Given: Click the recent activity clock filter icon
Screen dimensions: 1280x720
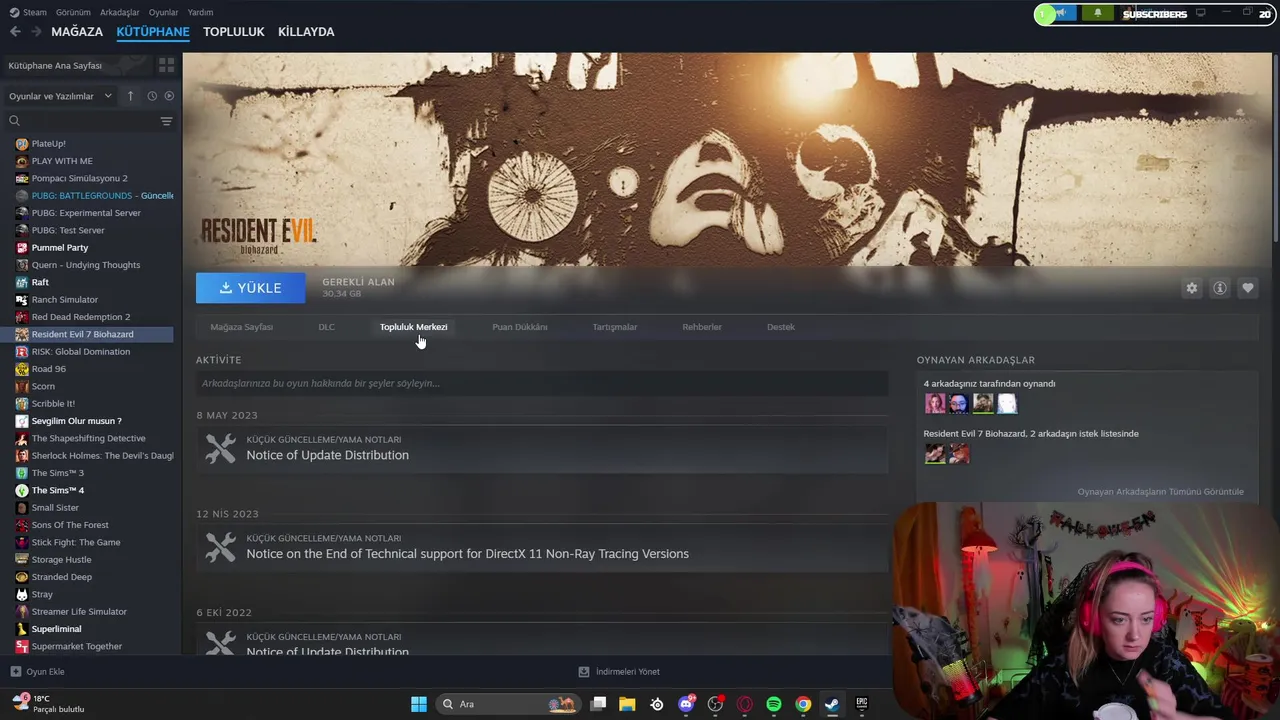Looking at the screenshot, I should click(152, 96).
